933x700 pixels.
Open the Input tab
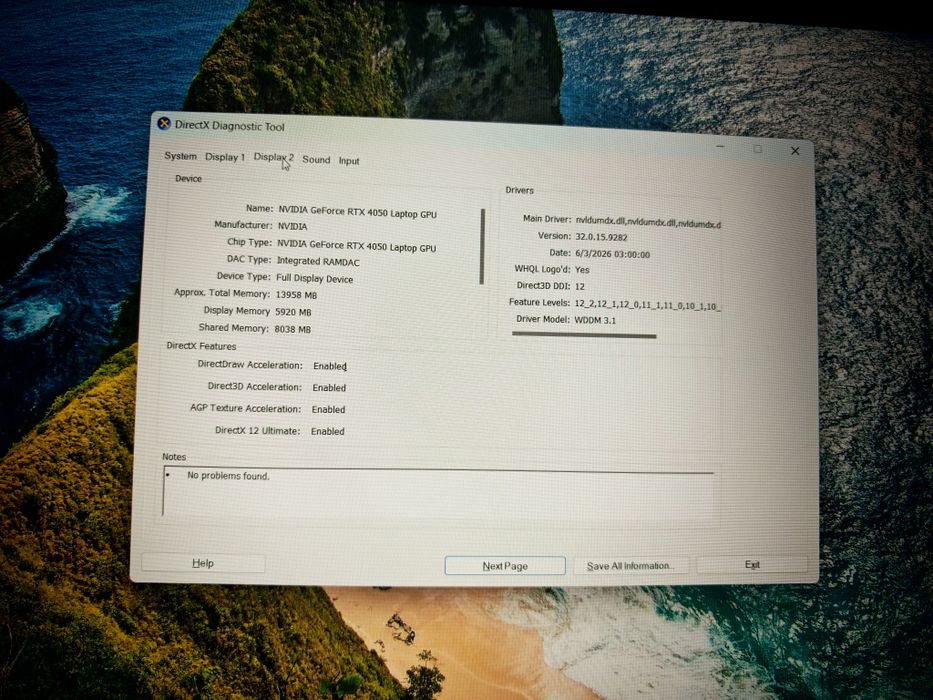(x=349, y=161)
